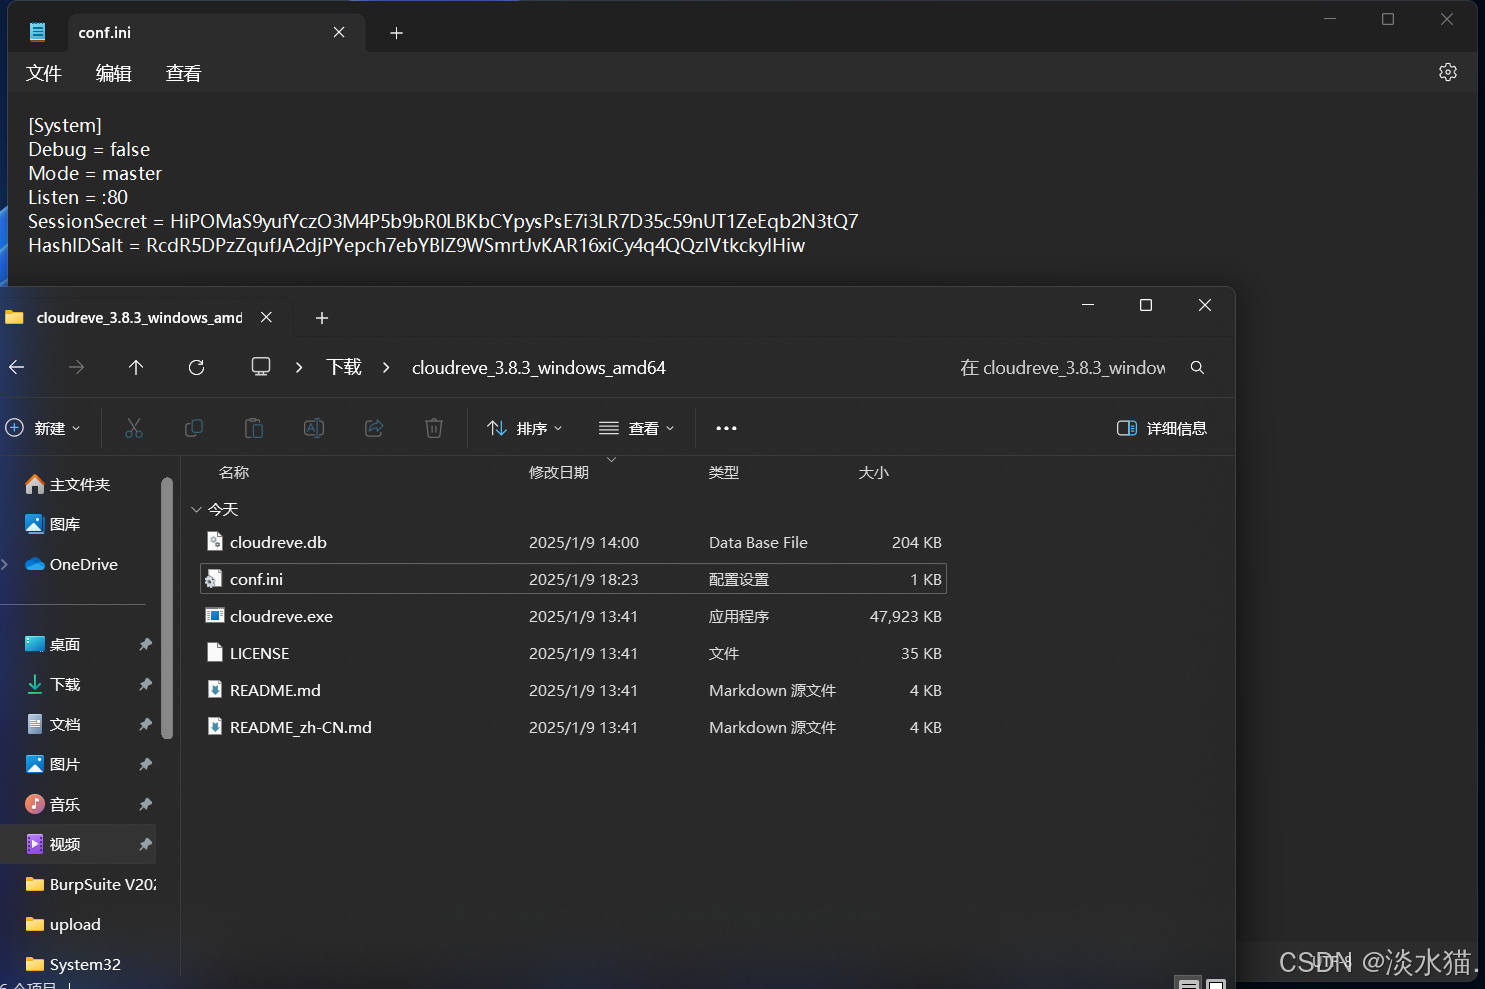This screenshot has width=1485, height=989.
Task: Collapse the 今天 group
Action: click(x=196, y=509)
